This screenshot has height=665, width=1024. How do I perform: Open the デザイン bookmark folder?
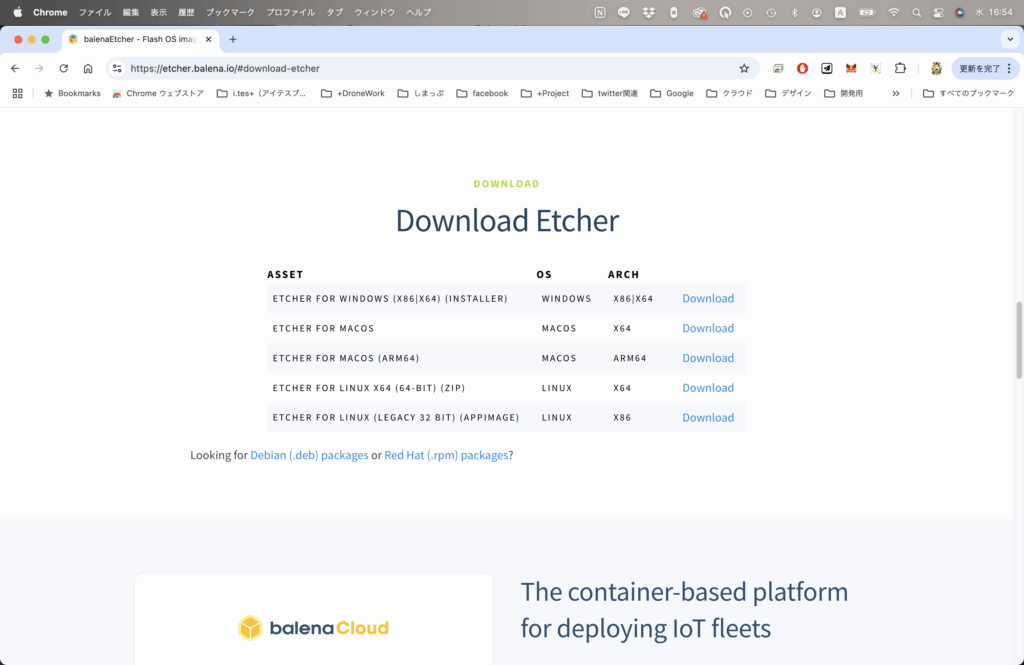(x=788, y=93)
